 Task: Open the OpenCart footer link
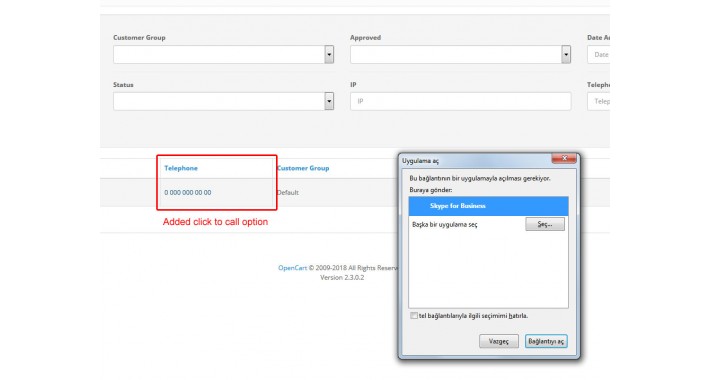click(x=293, y=268)
